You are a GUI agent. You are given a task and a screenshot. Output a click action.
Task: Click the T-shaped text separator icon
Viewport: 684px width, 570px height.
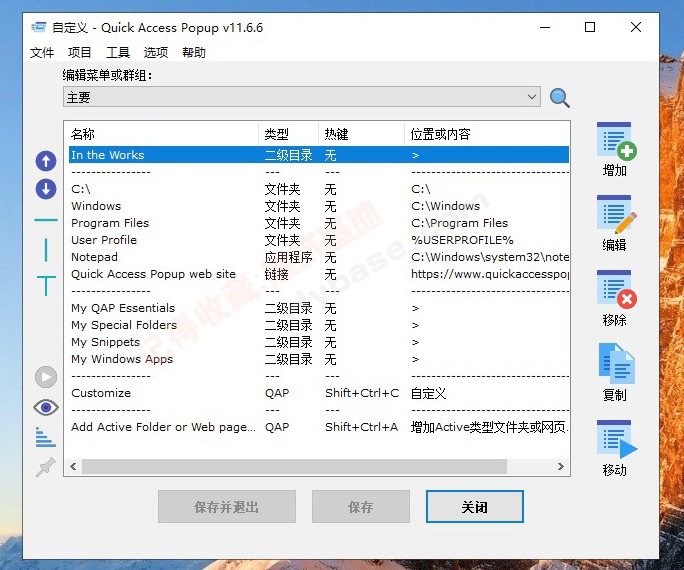[46, 286]
